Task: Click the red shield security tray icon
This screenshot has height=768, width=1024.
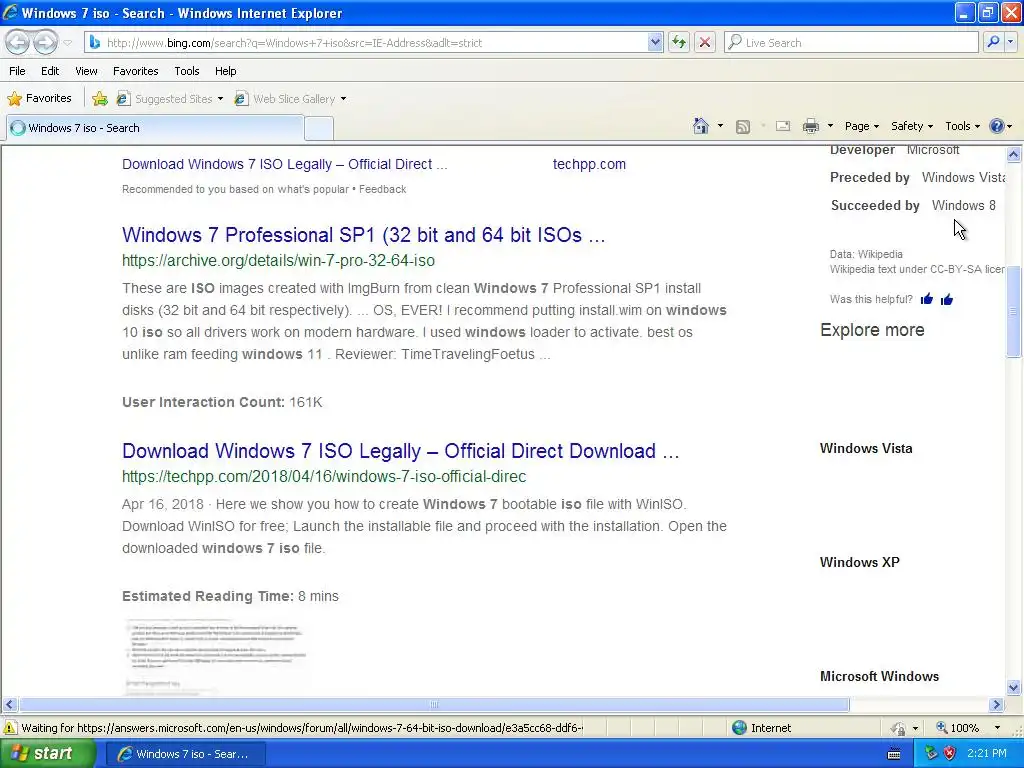Action: point(950,754)
